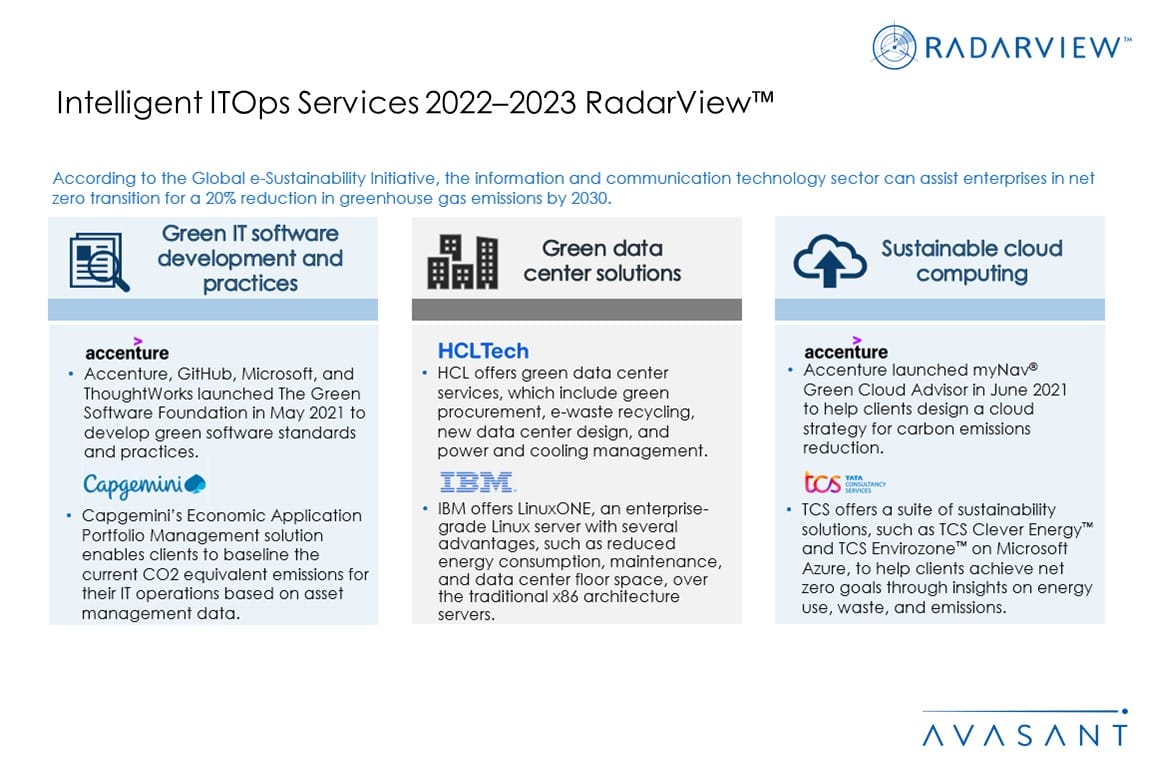The image size is (1152, 768).
Task: Click the TCS Clever Energy bullet paragraph
Action: point(946,558)
